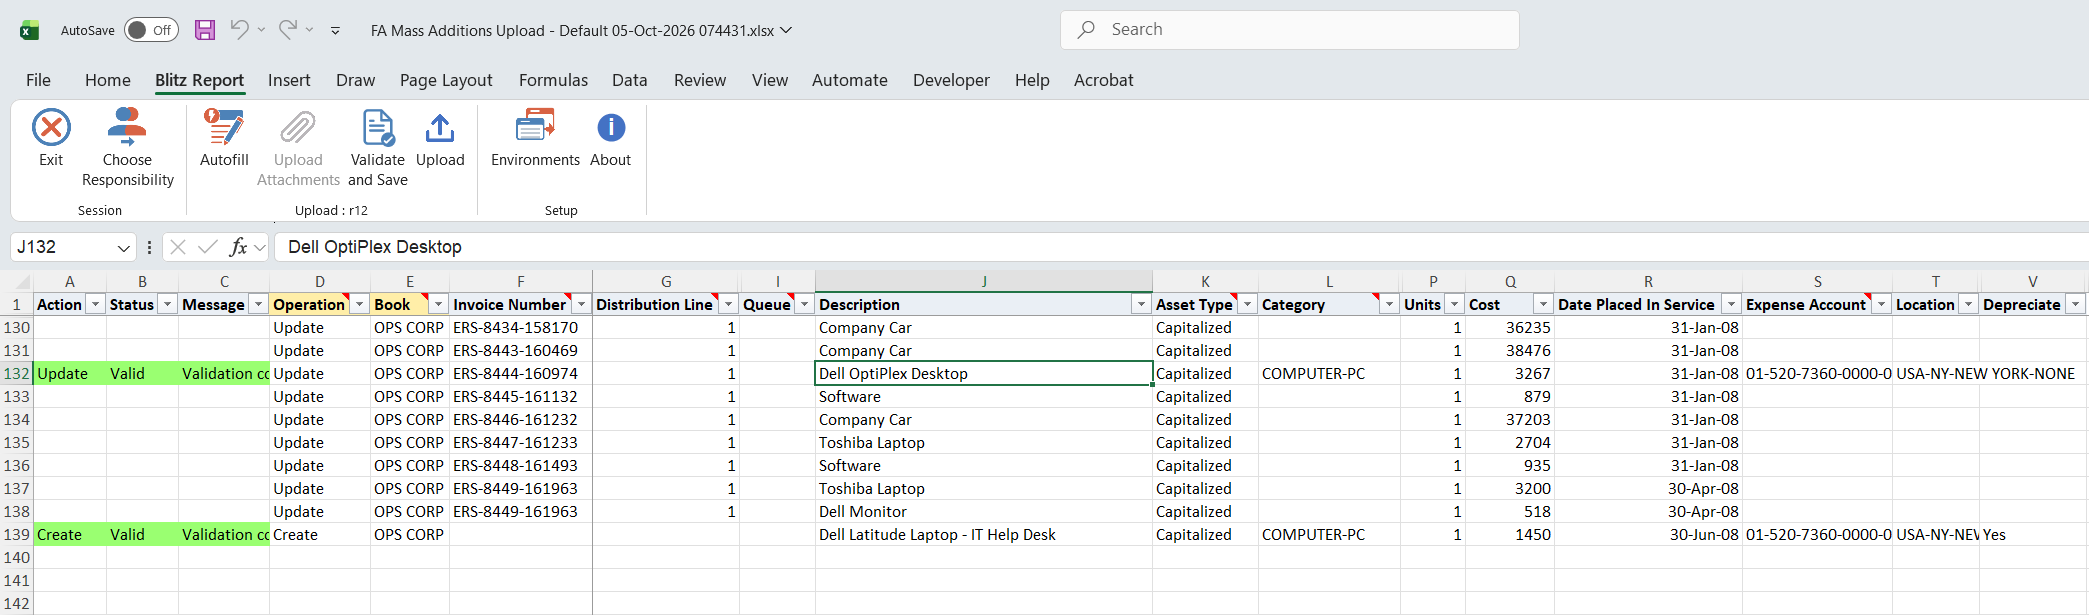Image resolution: width=2089 pixels, height=615 pixels.
Task: Redo the last action
Action: tap(287, 30)
